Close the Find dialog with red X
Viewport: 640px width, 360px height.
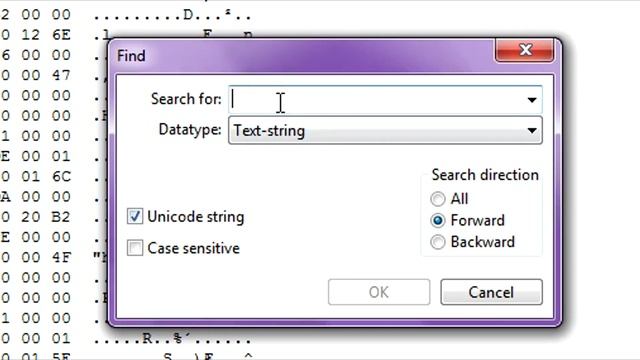pos(524,50)
